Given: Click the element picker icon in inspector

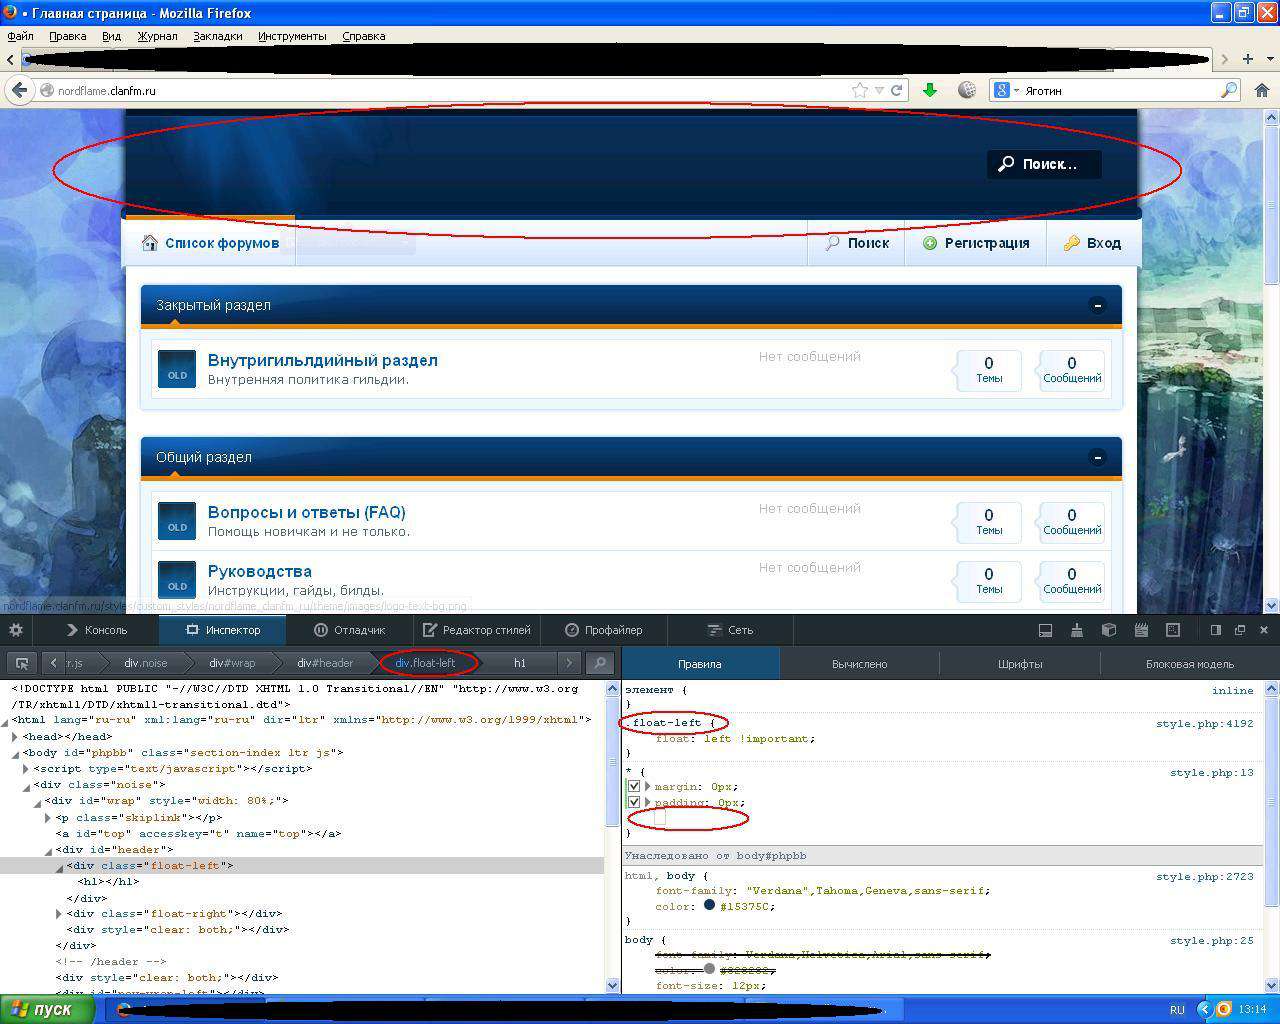Looking at the screenshot, I should [x=22, y=663].
